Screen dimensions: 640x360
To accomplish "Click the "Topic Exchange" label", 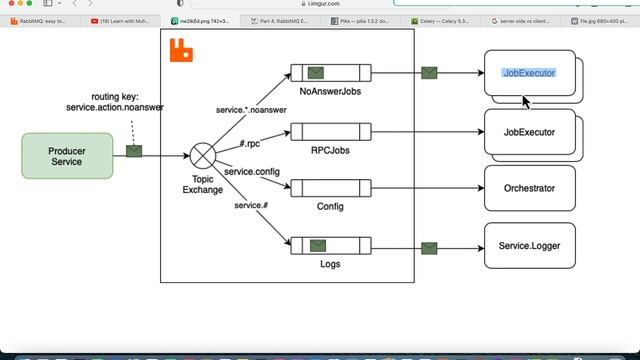I will pyautogui.click(x=203, y=184).
